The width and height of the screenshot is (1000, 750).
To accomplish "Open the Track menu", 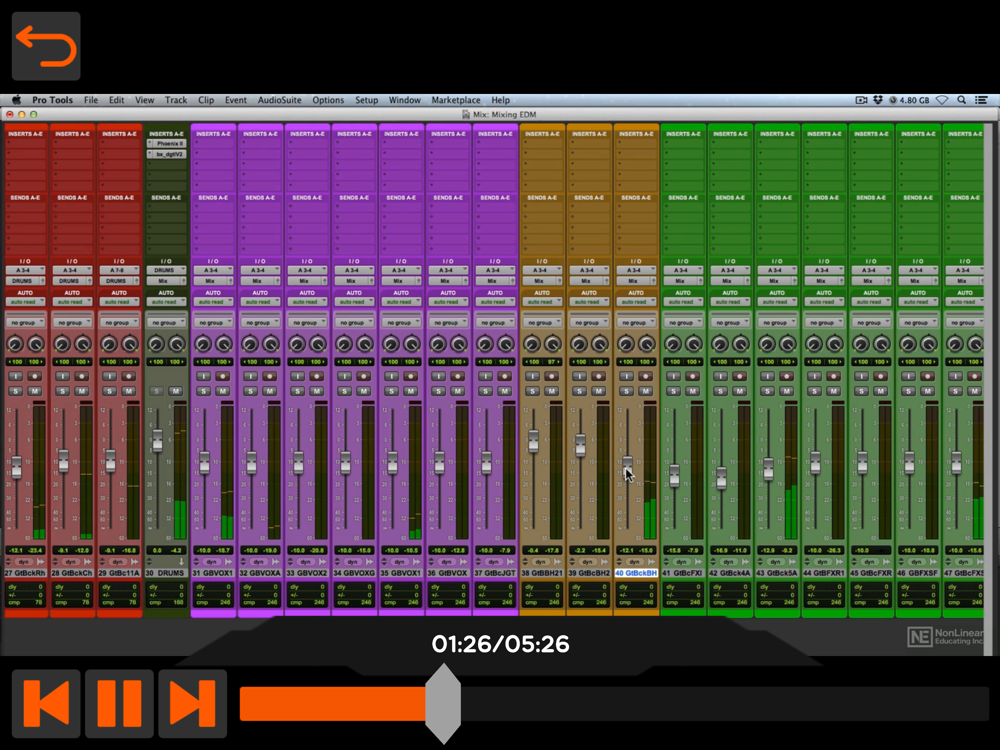I will point(176,99).
